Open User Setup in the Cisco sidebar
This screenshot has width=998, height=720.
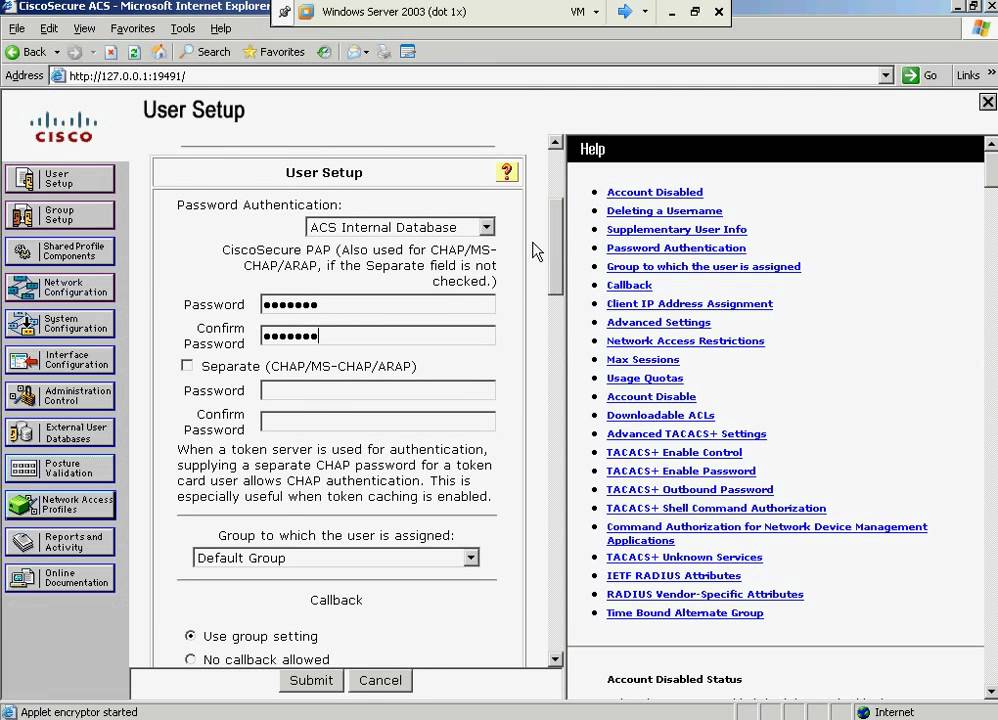[60, 179]
